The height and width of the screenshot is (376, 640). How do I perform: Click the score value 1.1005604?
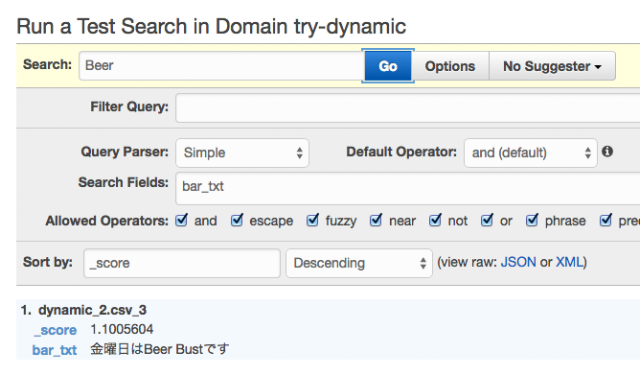[122, 329]
